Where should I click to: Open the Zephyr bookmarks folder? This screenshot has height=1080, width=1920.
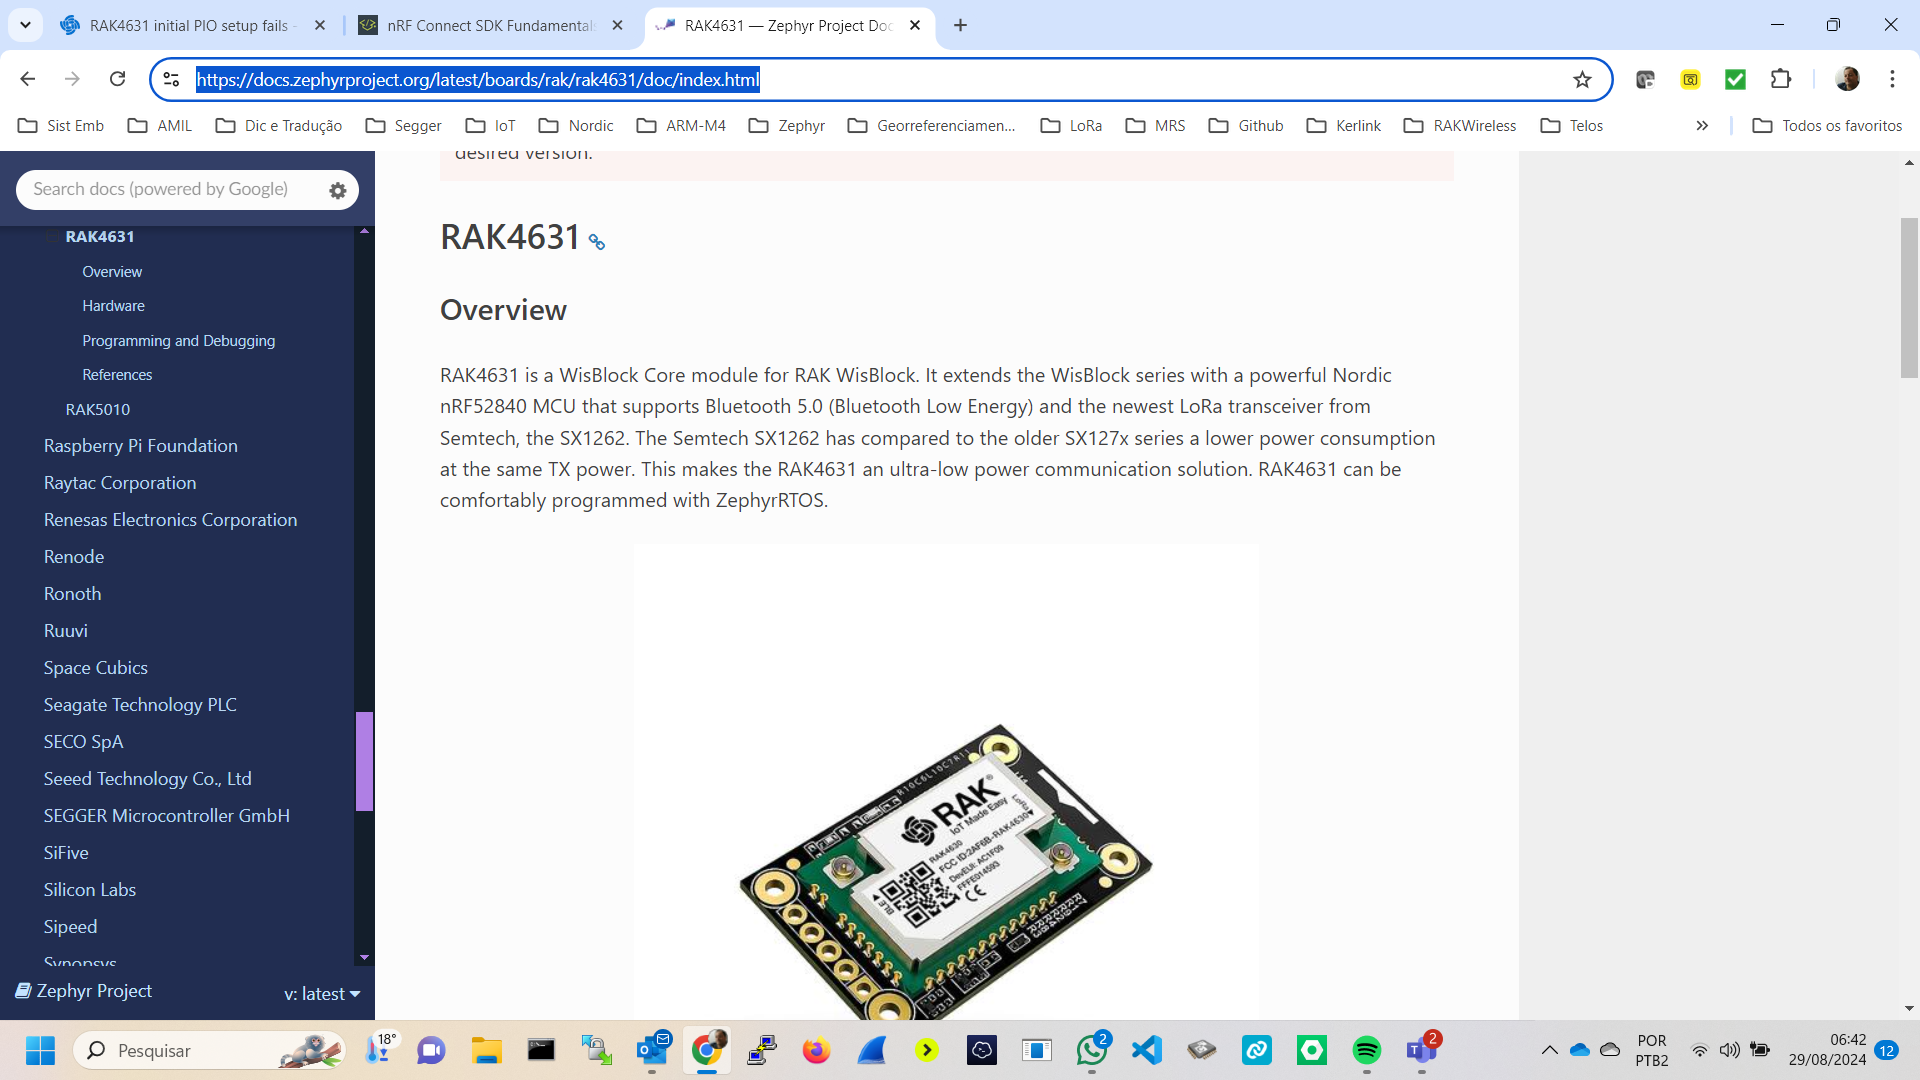coord(787,125)
